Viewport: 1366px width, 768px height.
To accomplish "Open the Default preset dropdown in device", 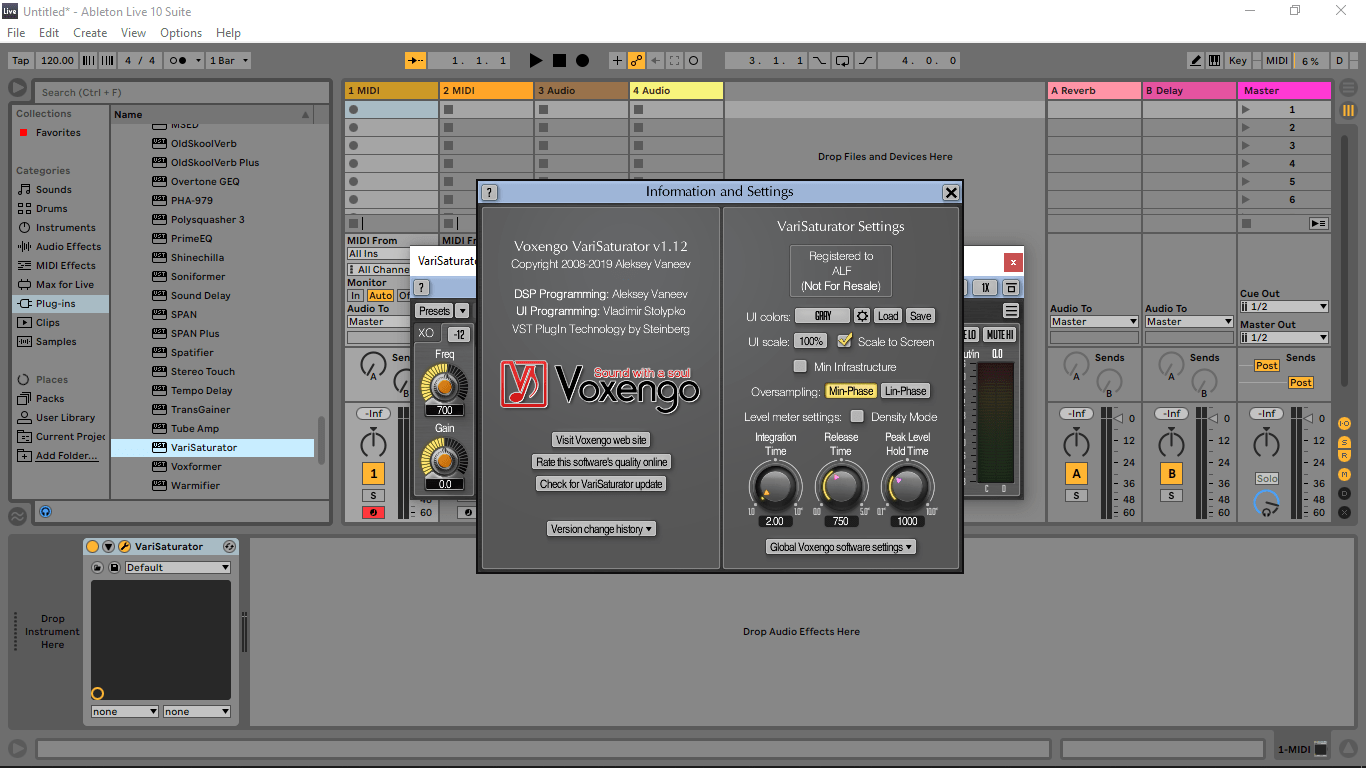I will pyautogui.click(x=178, y=568).
